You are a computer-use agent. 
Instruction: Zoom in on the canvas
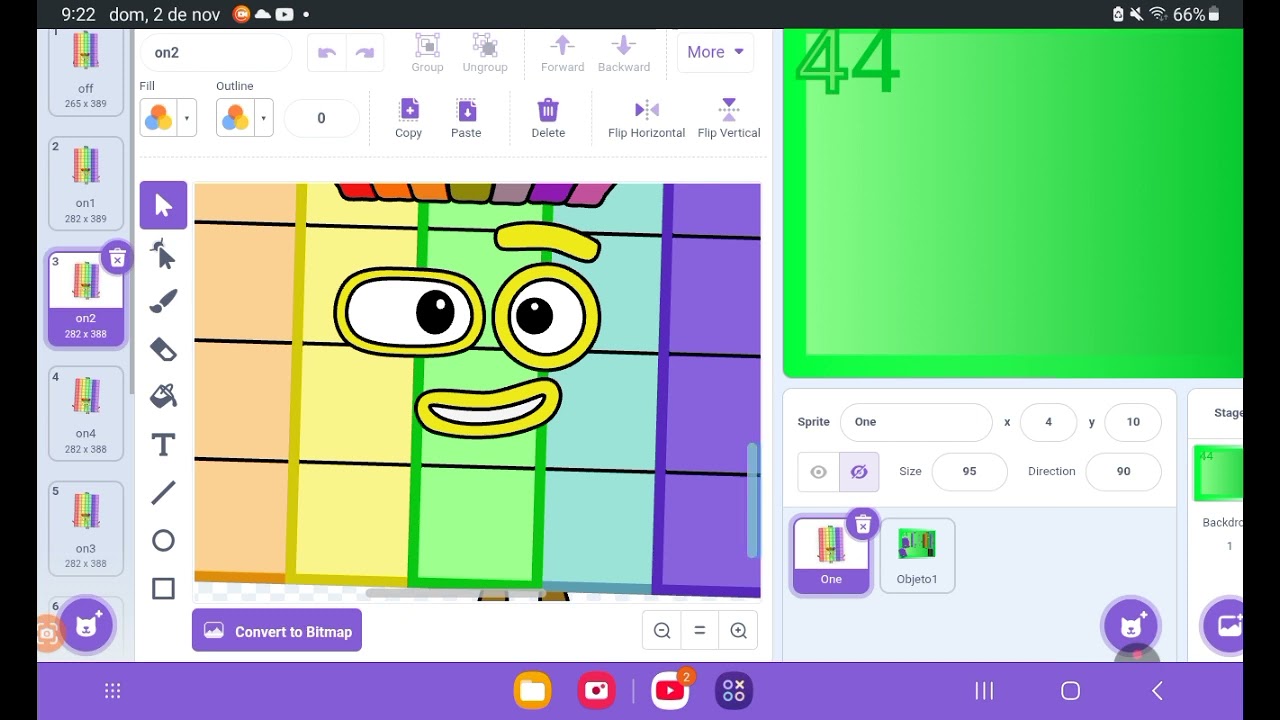click(738, 631)
